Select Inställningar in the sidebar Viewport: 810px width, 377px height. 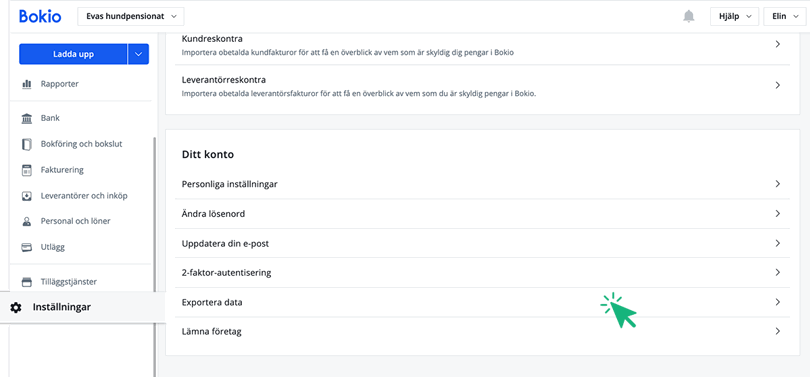pos(83,307)
